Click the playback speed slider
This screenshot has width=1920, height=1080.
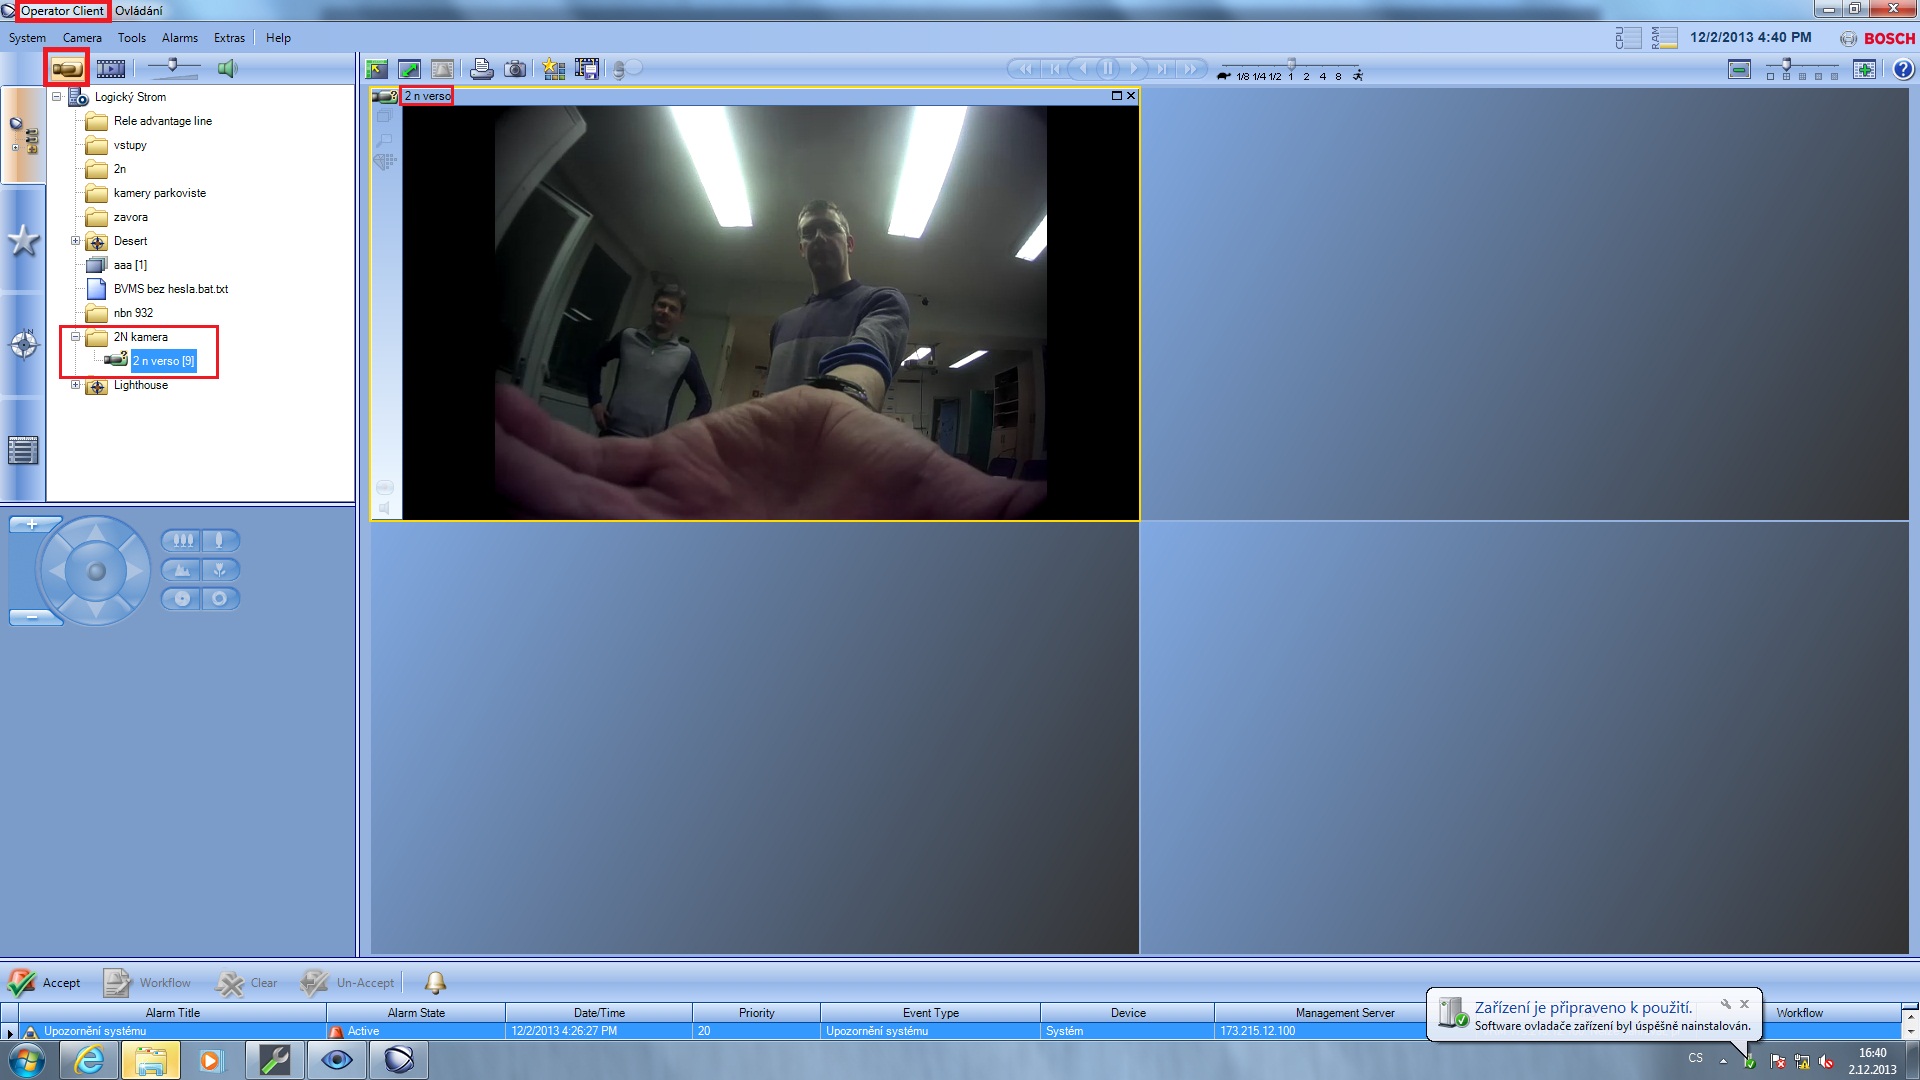pyautogui.click(x=1290, y=65)
